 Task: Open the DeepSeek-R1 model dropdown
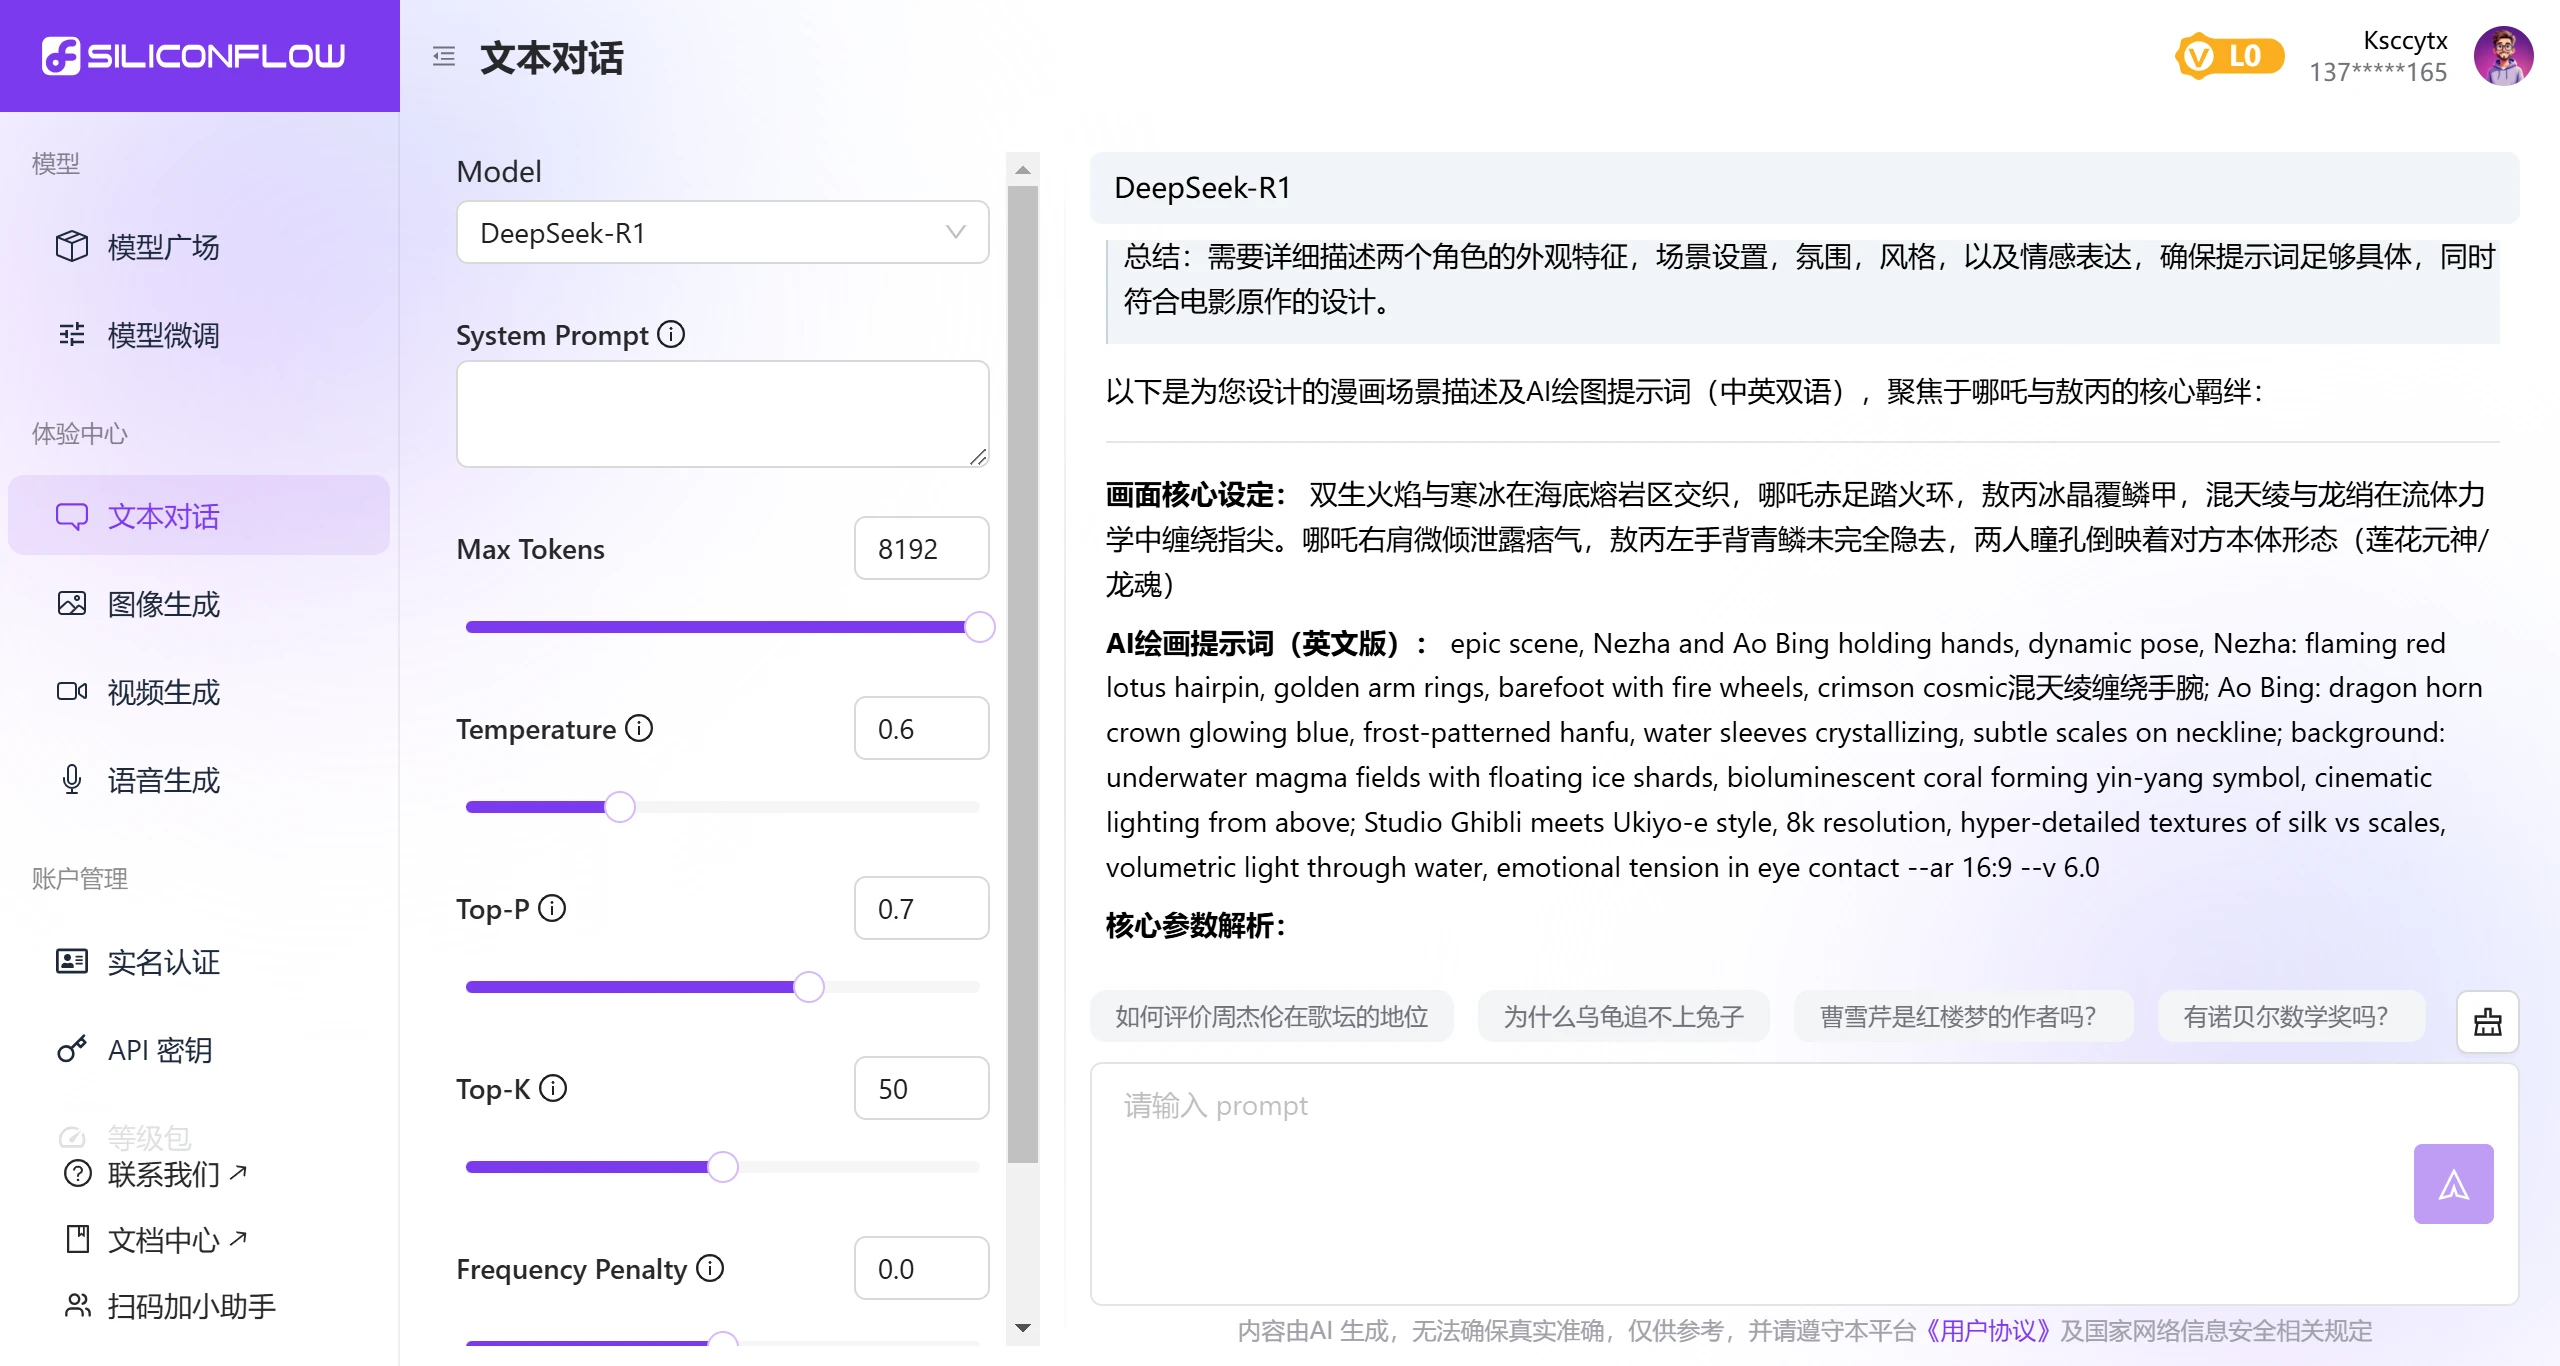[722, 232]
